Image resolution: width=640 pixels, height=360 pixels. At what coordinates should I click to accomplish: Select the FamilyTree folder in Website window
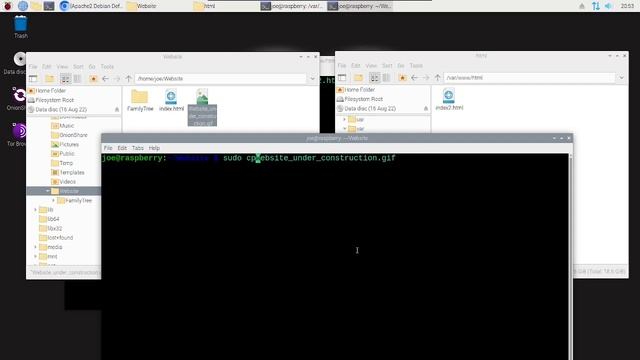click(x=140, y=100)
